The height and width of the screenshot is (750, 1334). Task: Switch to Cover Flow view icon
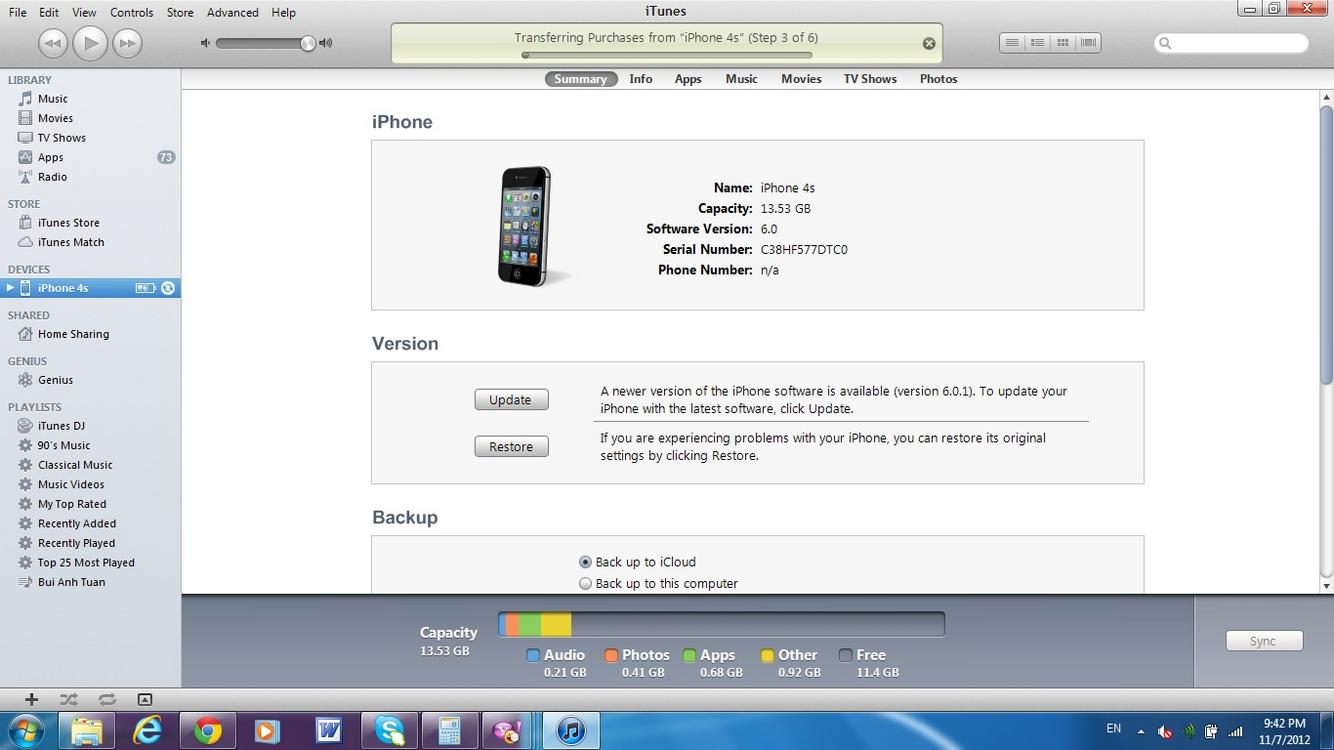point(1088,43)
